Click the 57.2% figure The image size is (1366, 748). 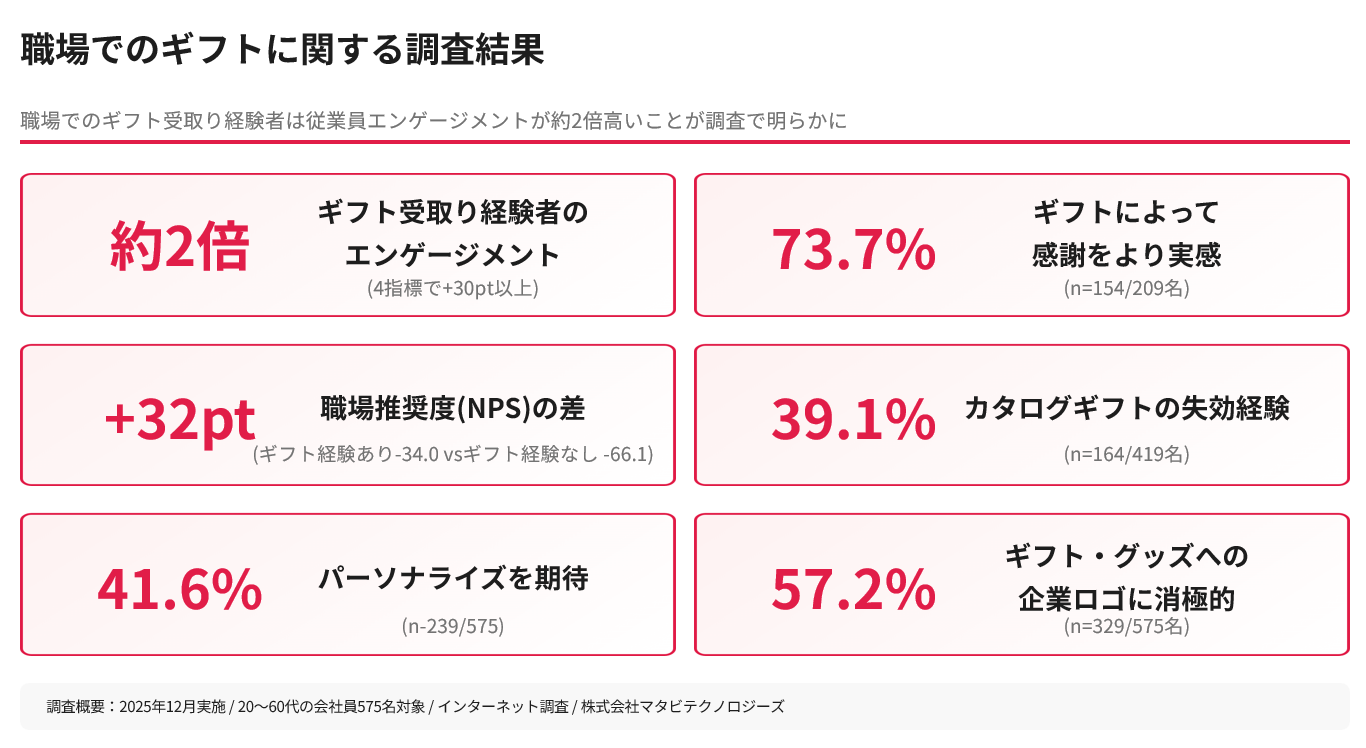[x=853, y=589]
